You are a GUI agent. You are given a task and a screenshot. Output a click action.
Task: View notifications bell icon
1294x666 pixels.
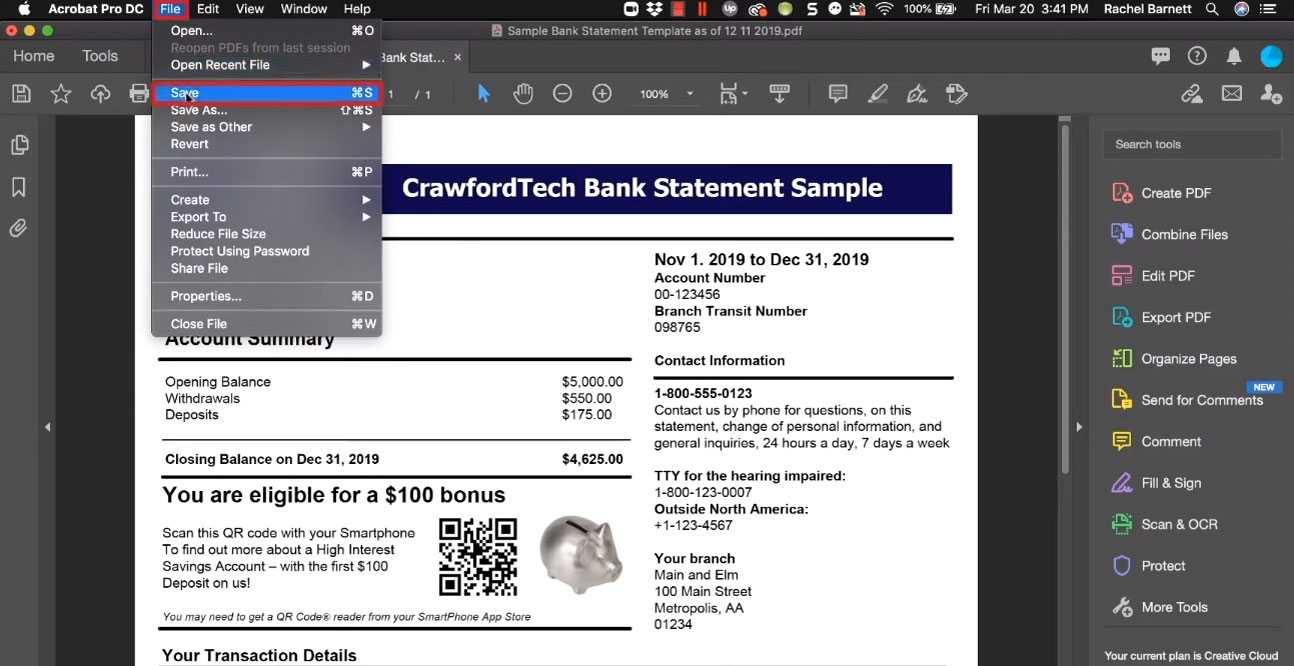click(1234, 56)
